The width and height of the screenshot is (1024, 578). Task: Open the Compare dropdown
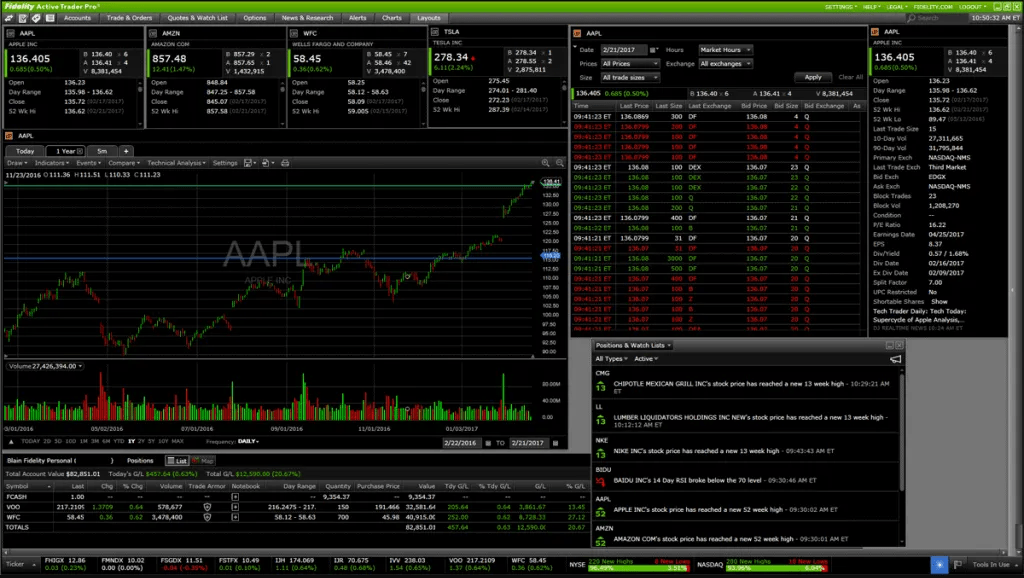(124, 163)
